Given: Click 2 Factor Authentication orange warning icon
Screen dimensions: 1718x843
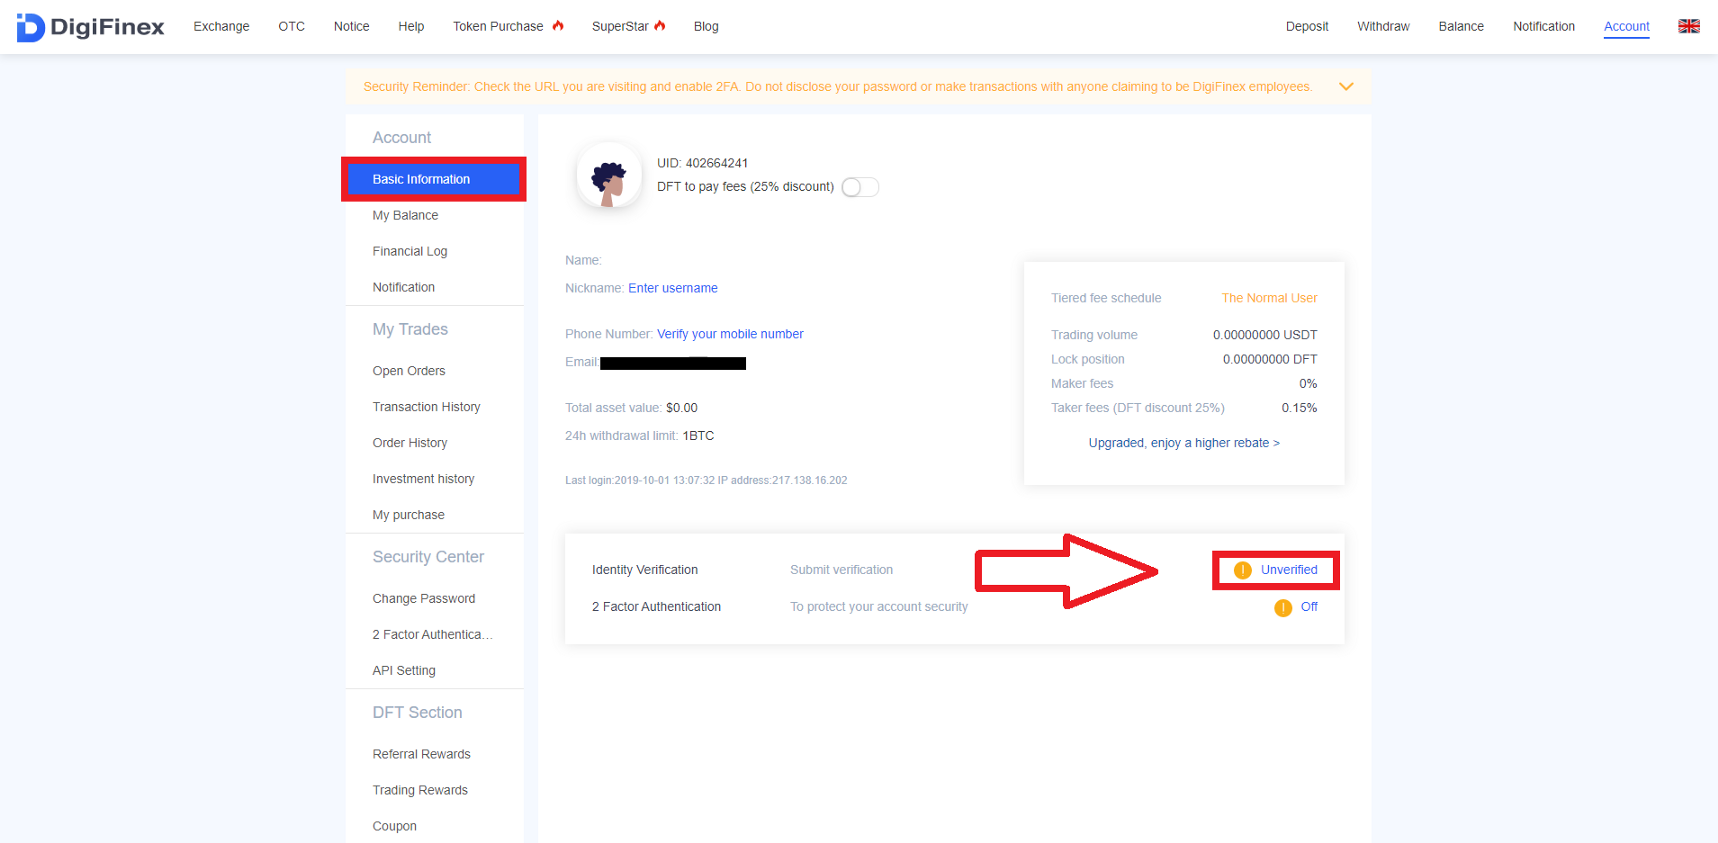Looking at the screenshot, I should click(1283, 608).
